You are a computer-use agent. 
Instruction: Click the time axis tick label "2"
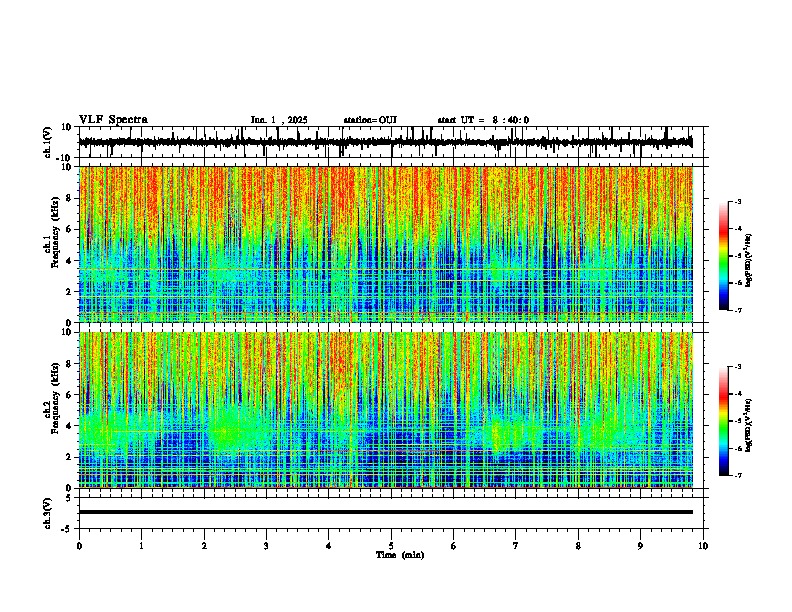point(204,546)
